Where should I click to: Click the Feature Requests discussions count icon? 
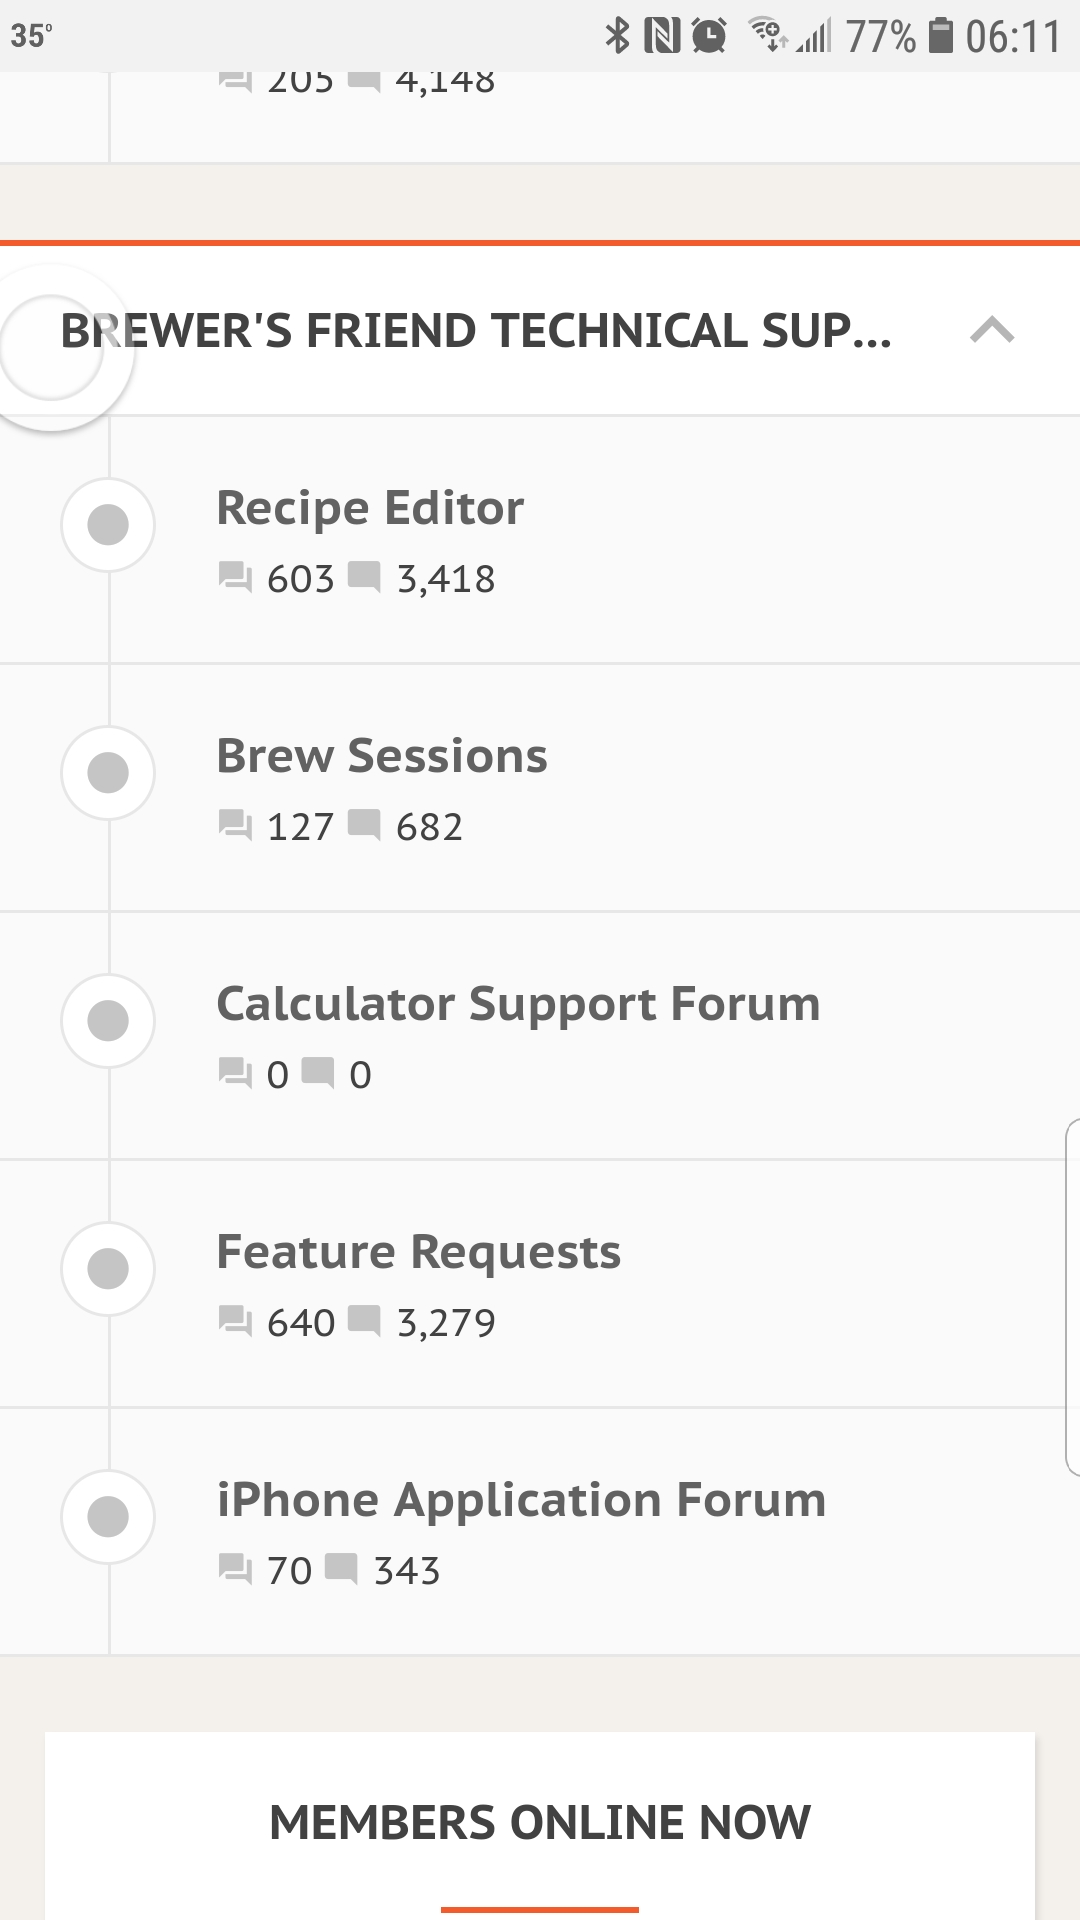click(235, 1322)
